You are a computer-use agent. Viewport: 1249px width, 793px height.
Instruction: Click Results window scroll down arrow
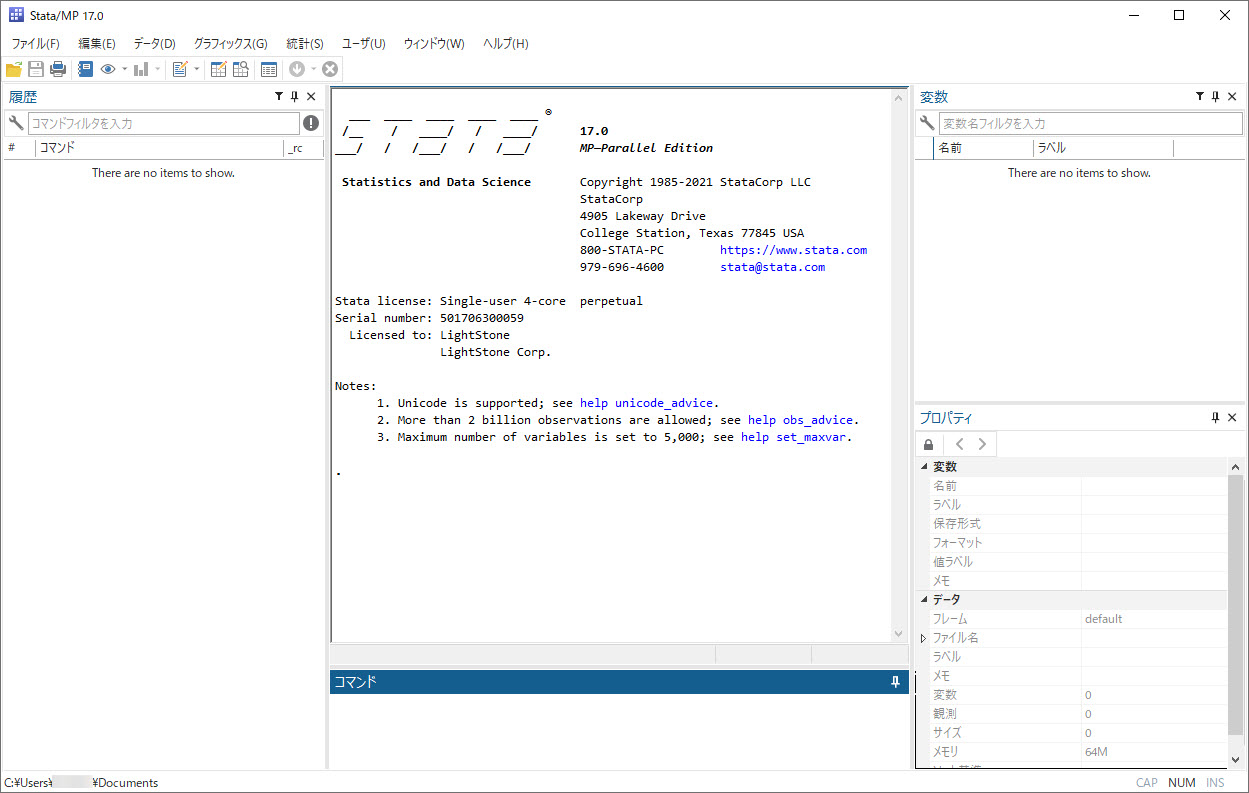pyautogui.click(x=900, y=634)
